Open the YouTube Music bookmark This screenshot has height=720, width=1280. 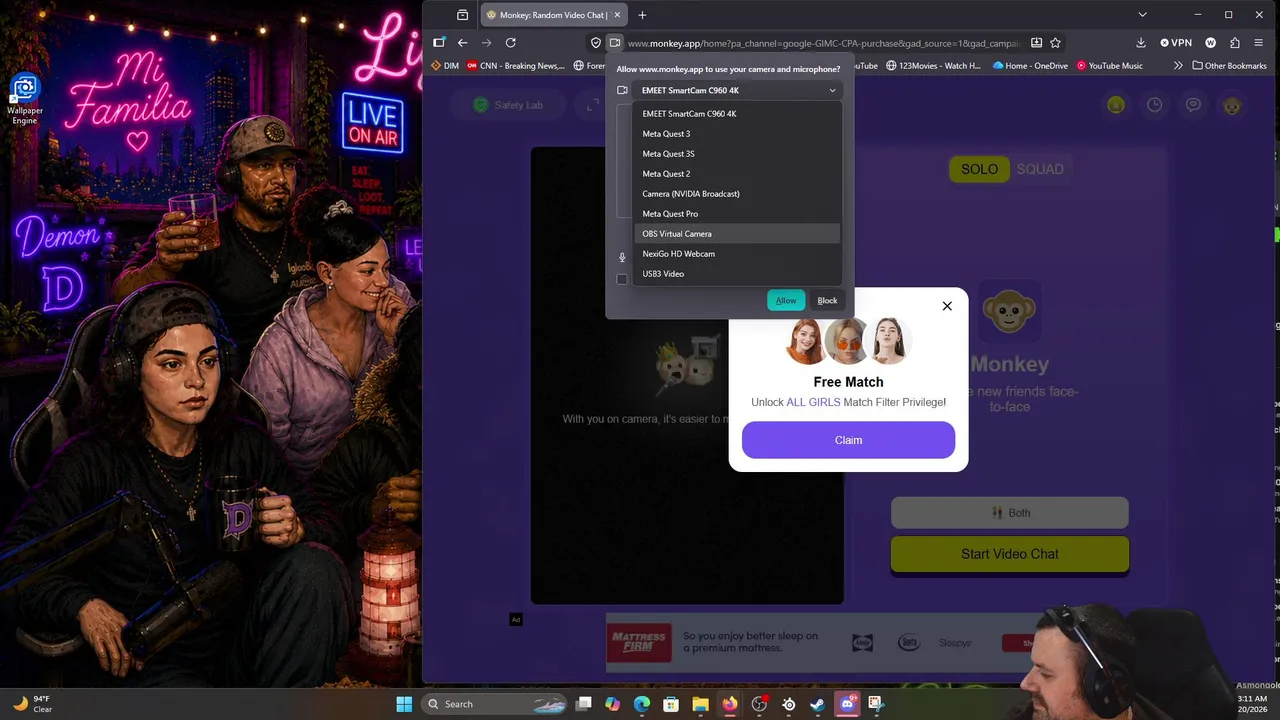tap(1109, 66)
